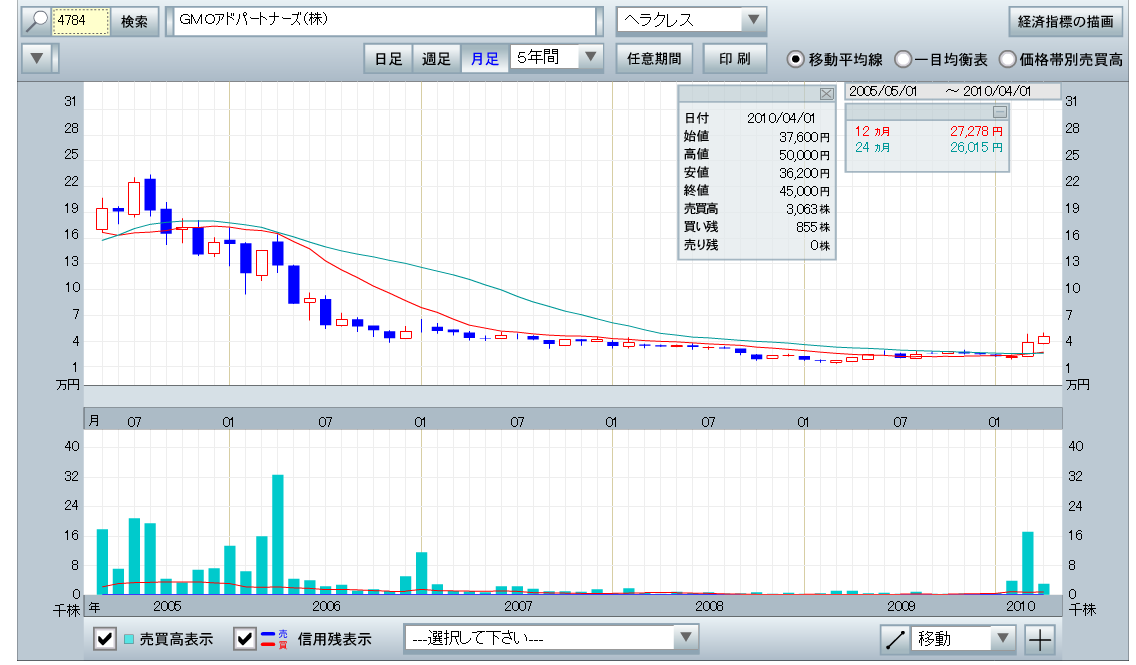Click the magnifying glass search icon
1136x665 pixels.
36,21
